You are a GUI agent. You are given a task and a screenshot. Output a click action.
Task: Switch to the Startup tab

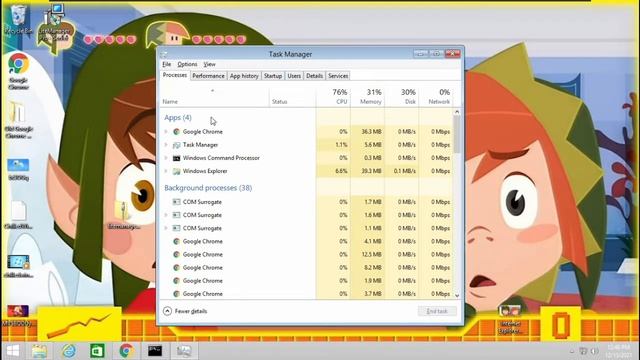[x=273, y=76]
